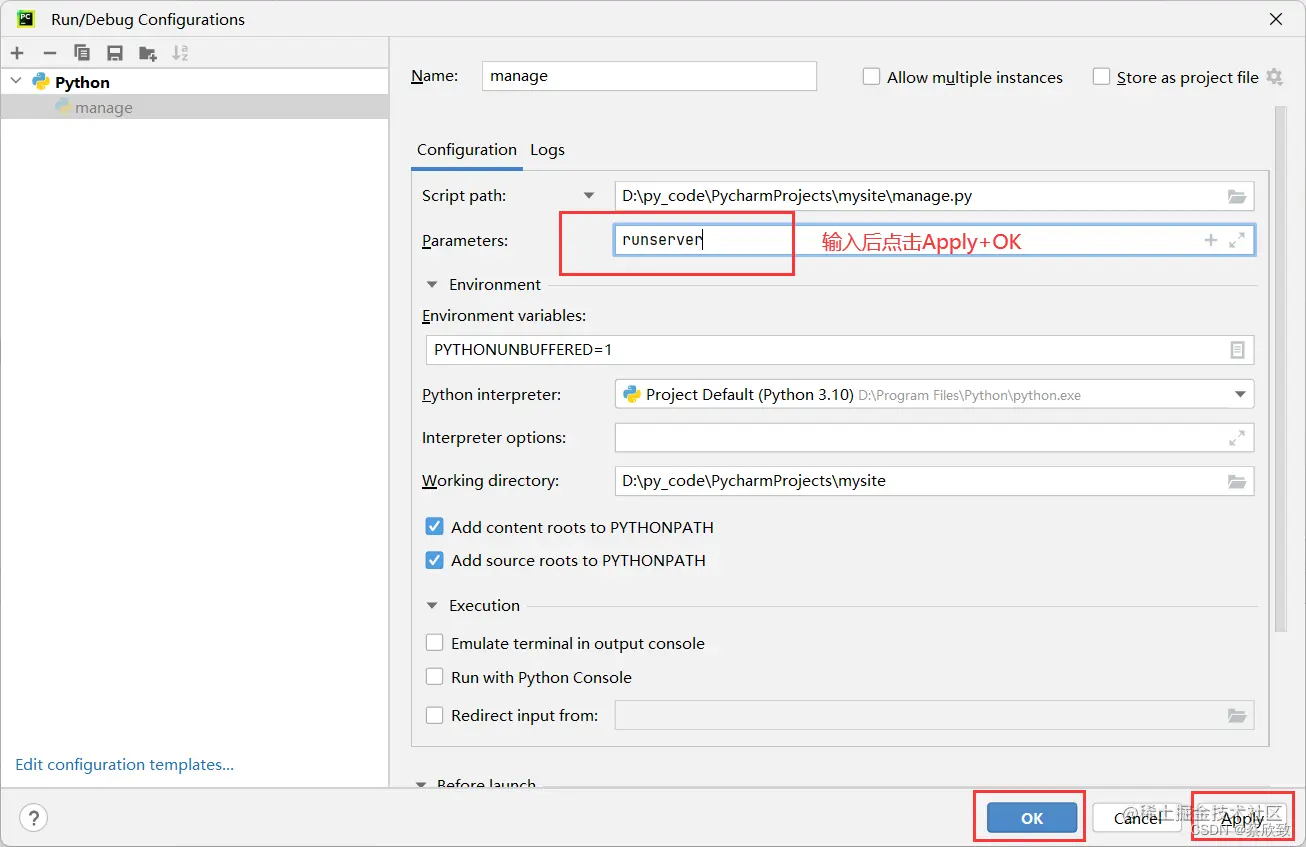This screenshot has width=1306, height=847.
Task: Remove the configuration using the minus icon
Action: [x=50, y=53]
